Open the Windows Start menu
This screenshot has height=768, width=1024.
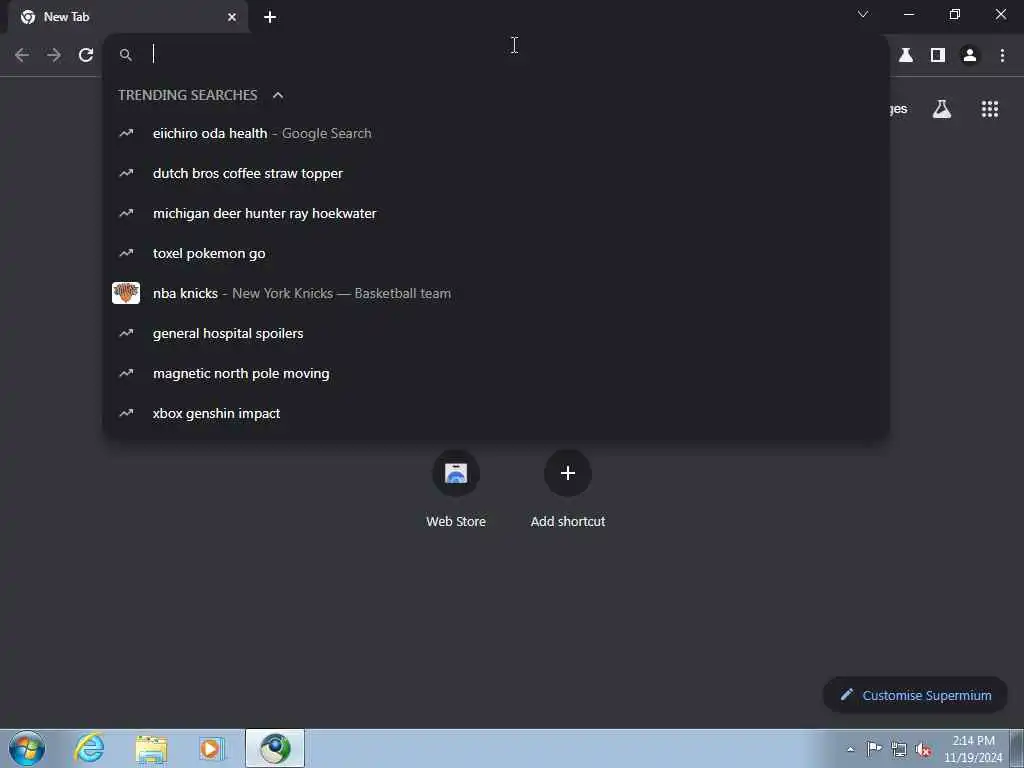coord(27,748)
